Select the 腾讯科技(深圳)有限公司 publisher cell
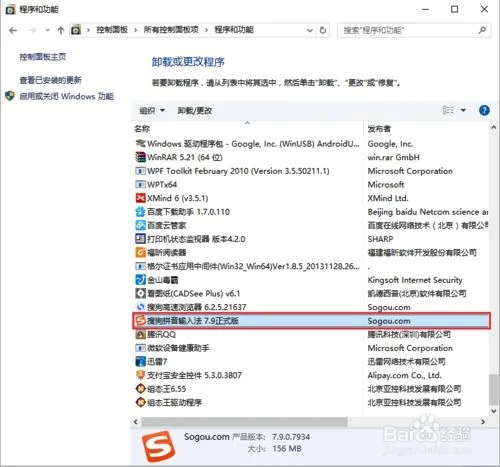The width and height of the screenshot is (500, 467). pyautogui.click(x=409, y=334)
